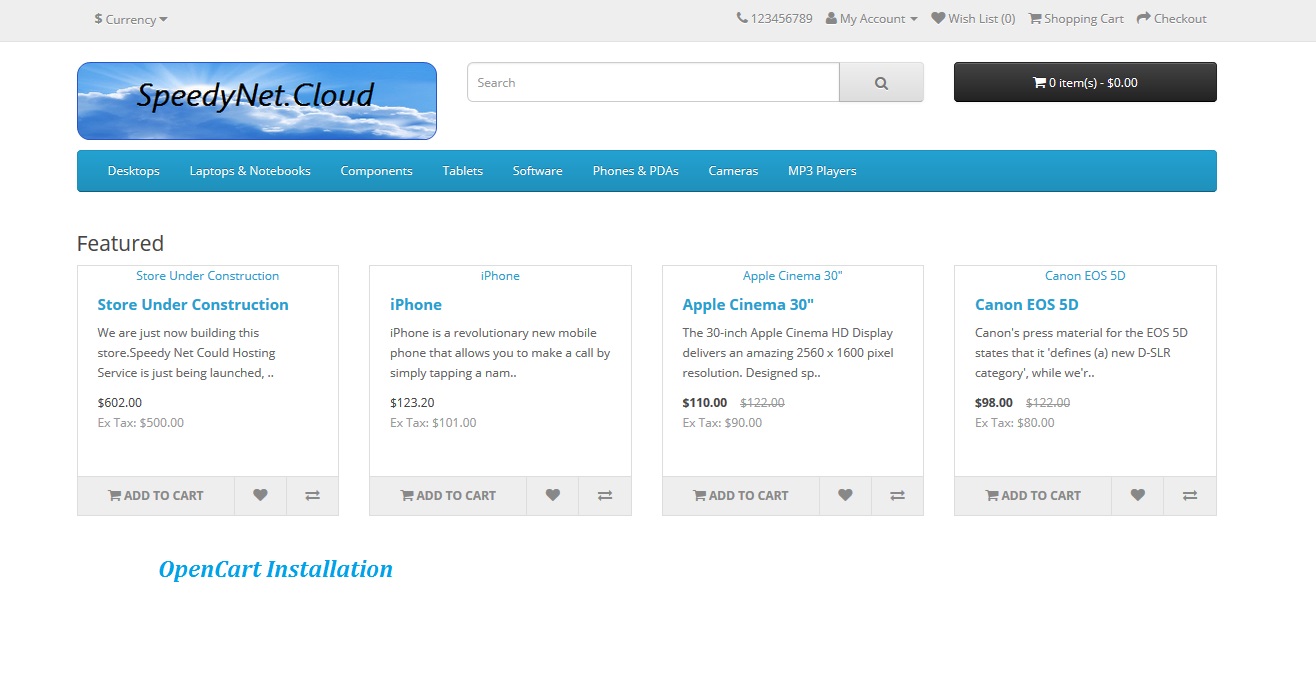Add Canon EOS 5D to wish list
The width and height of the screenshot is (1316, 691).
(1137, 495)
